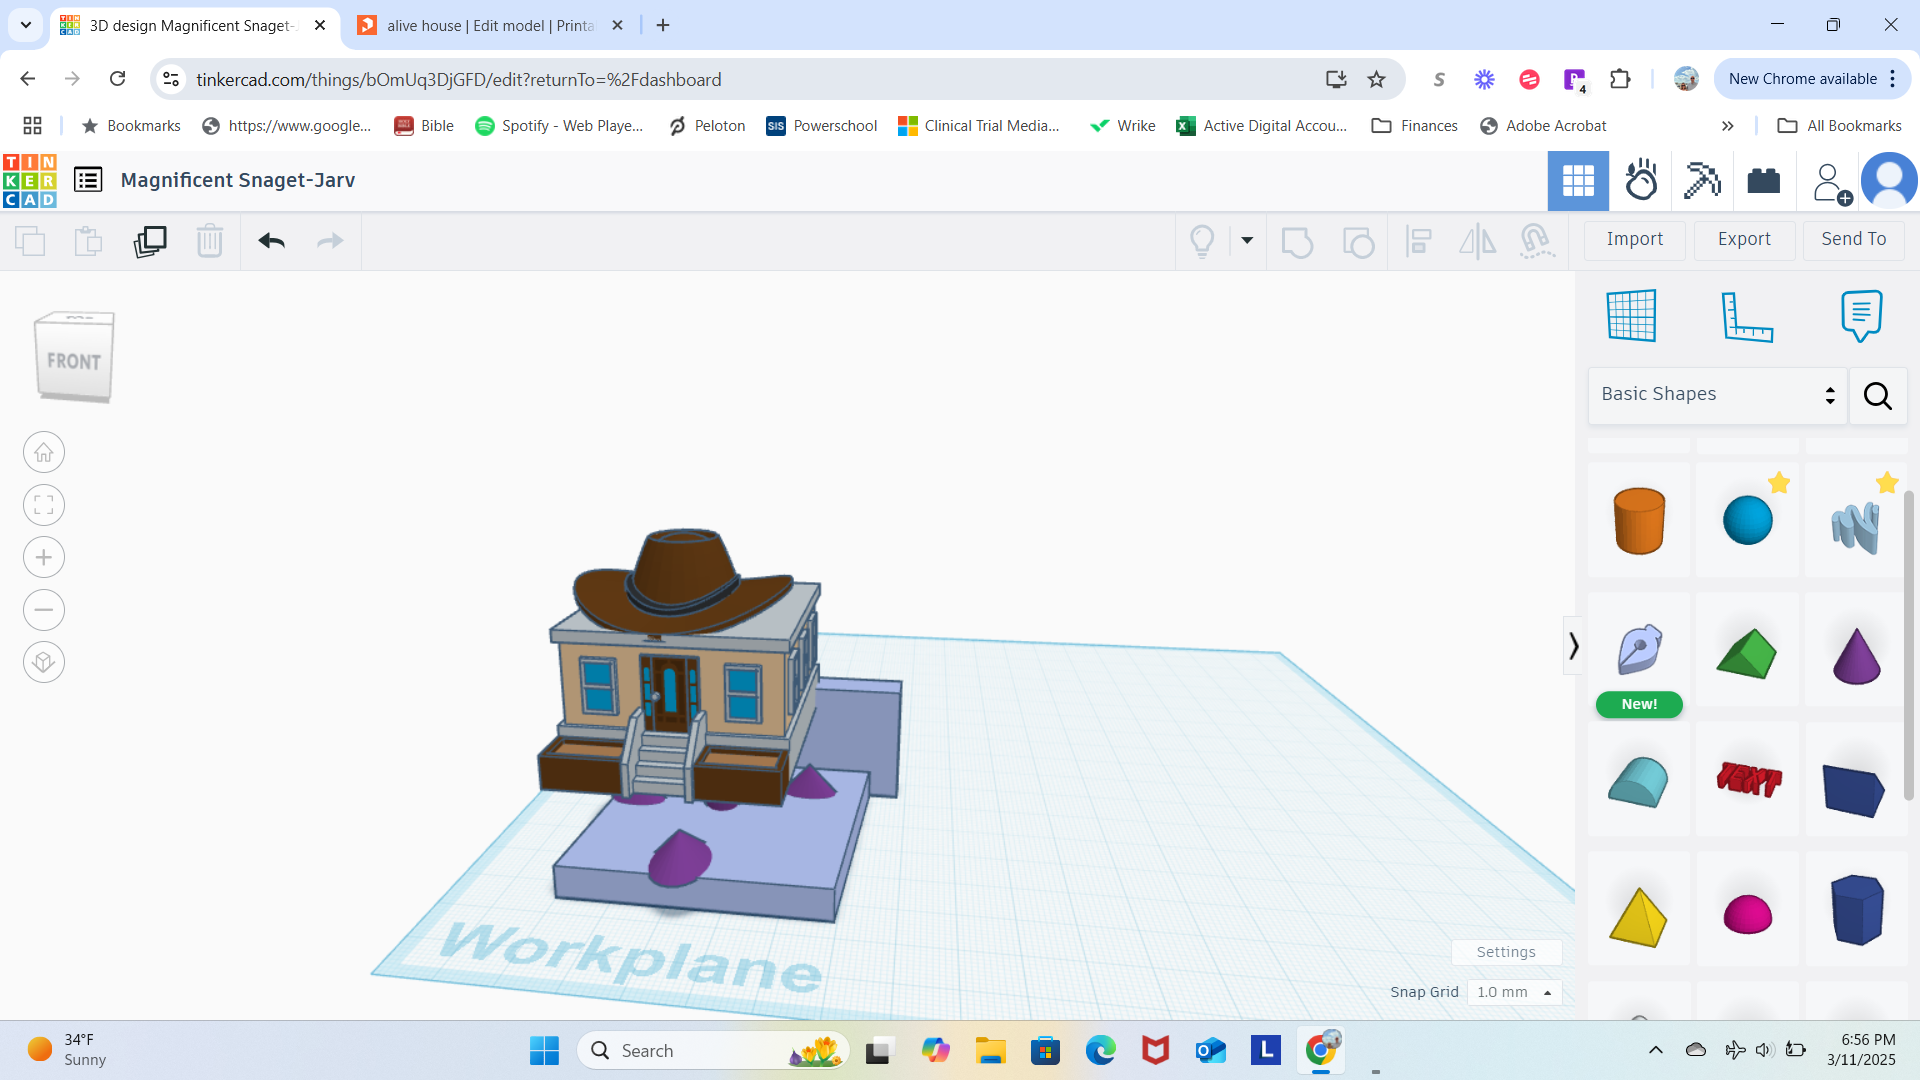
Task: Click the Copy toolbar icon
Action: [x=30, y=241]
